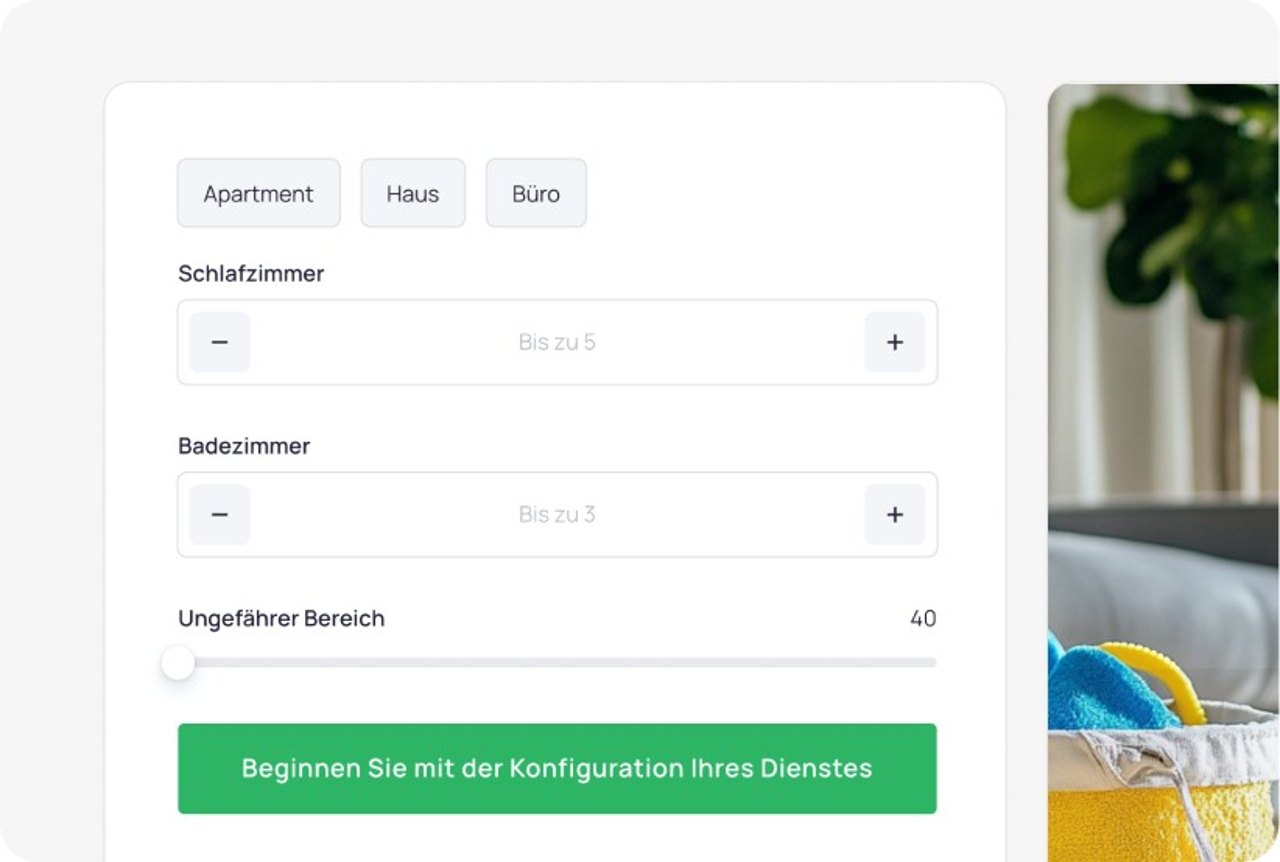
Task: Click the area value 40
Action: pos(923,619)
